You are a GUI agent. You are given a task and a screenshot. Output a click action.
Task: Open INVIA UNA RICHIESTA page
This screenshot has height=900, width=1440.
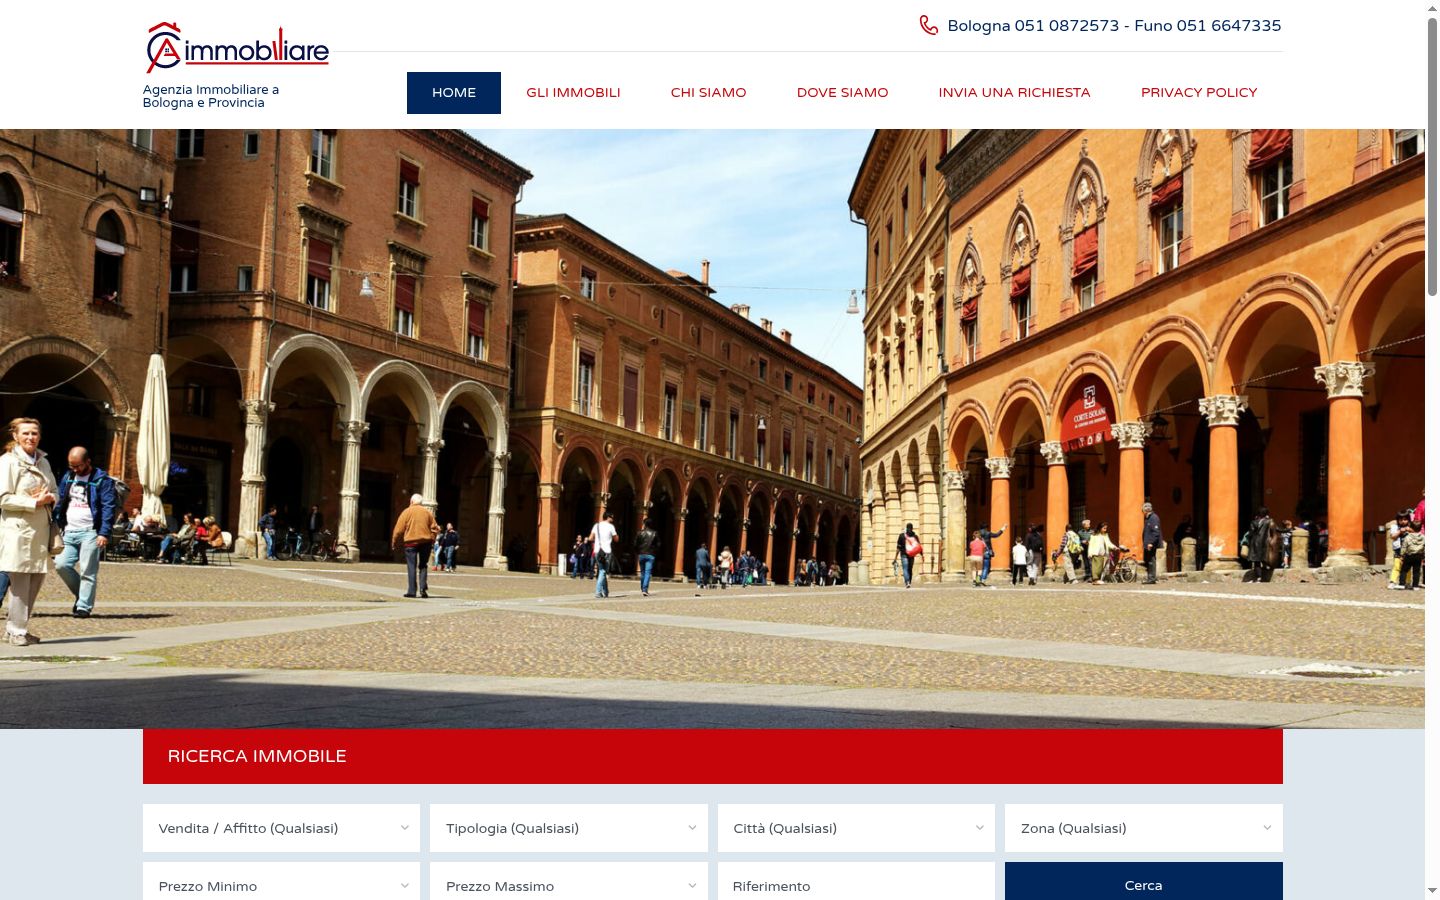(x=1015, y=93)
